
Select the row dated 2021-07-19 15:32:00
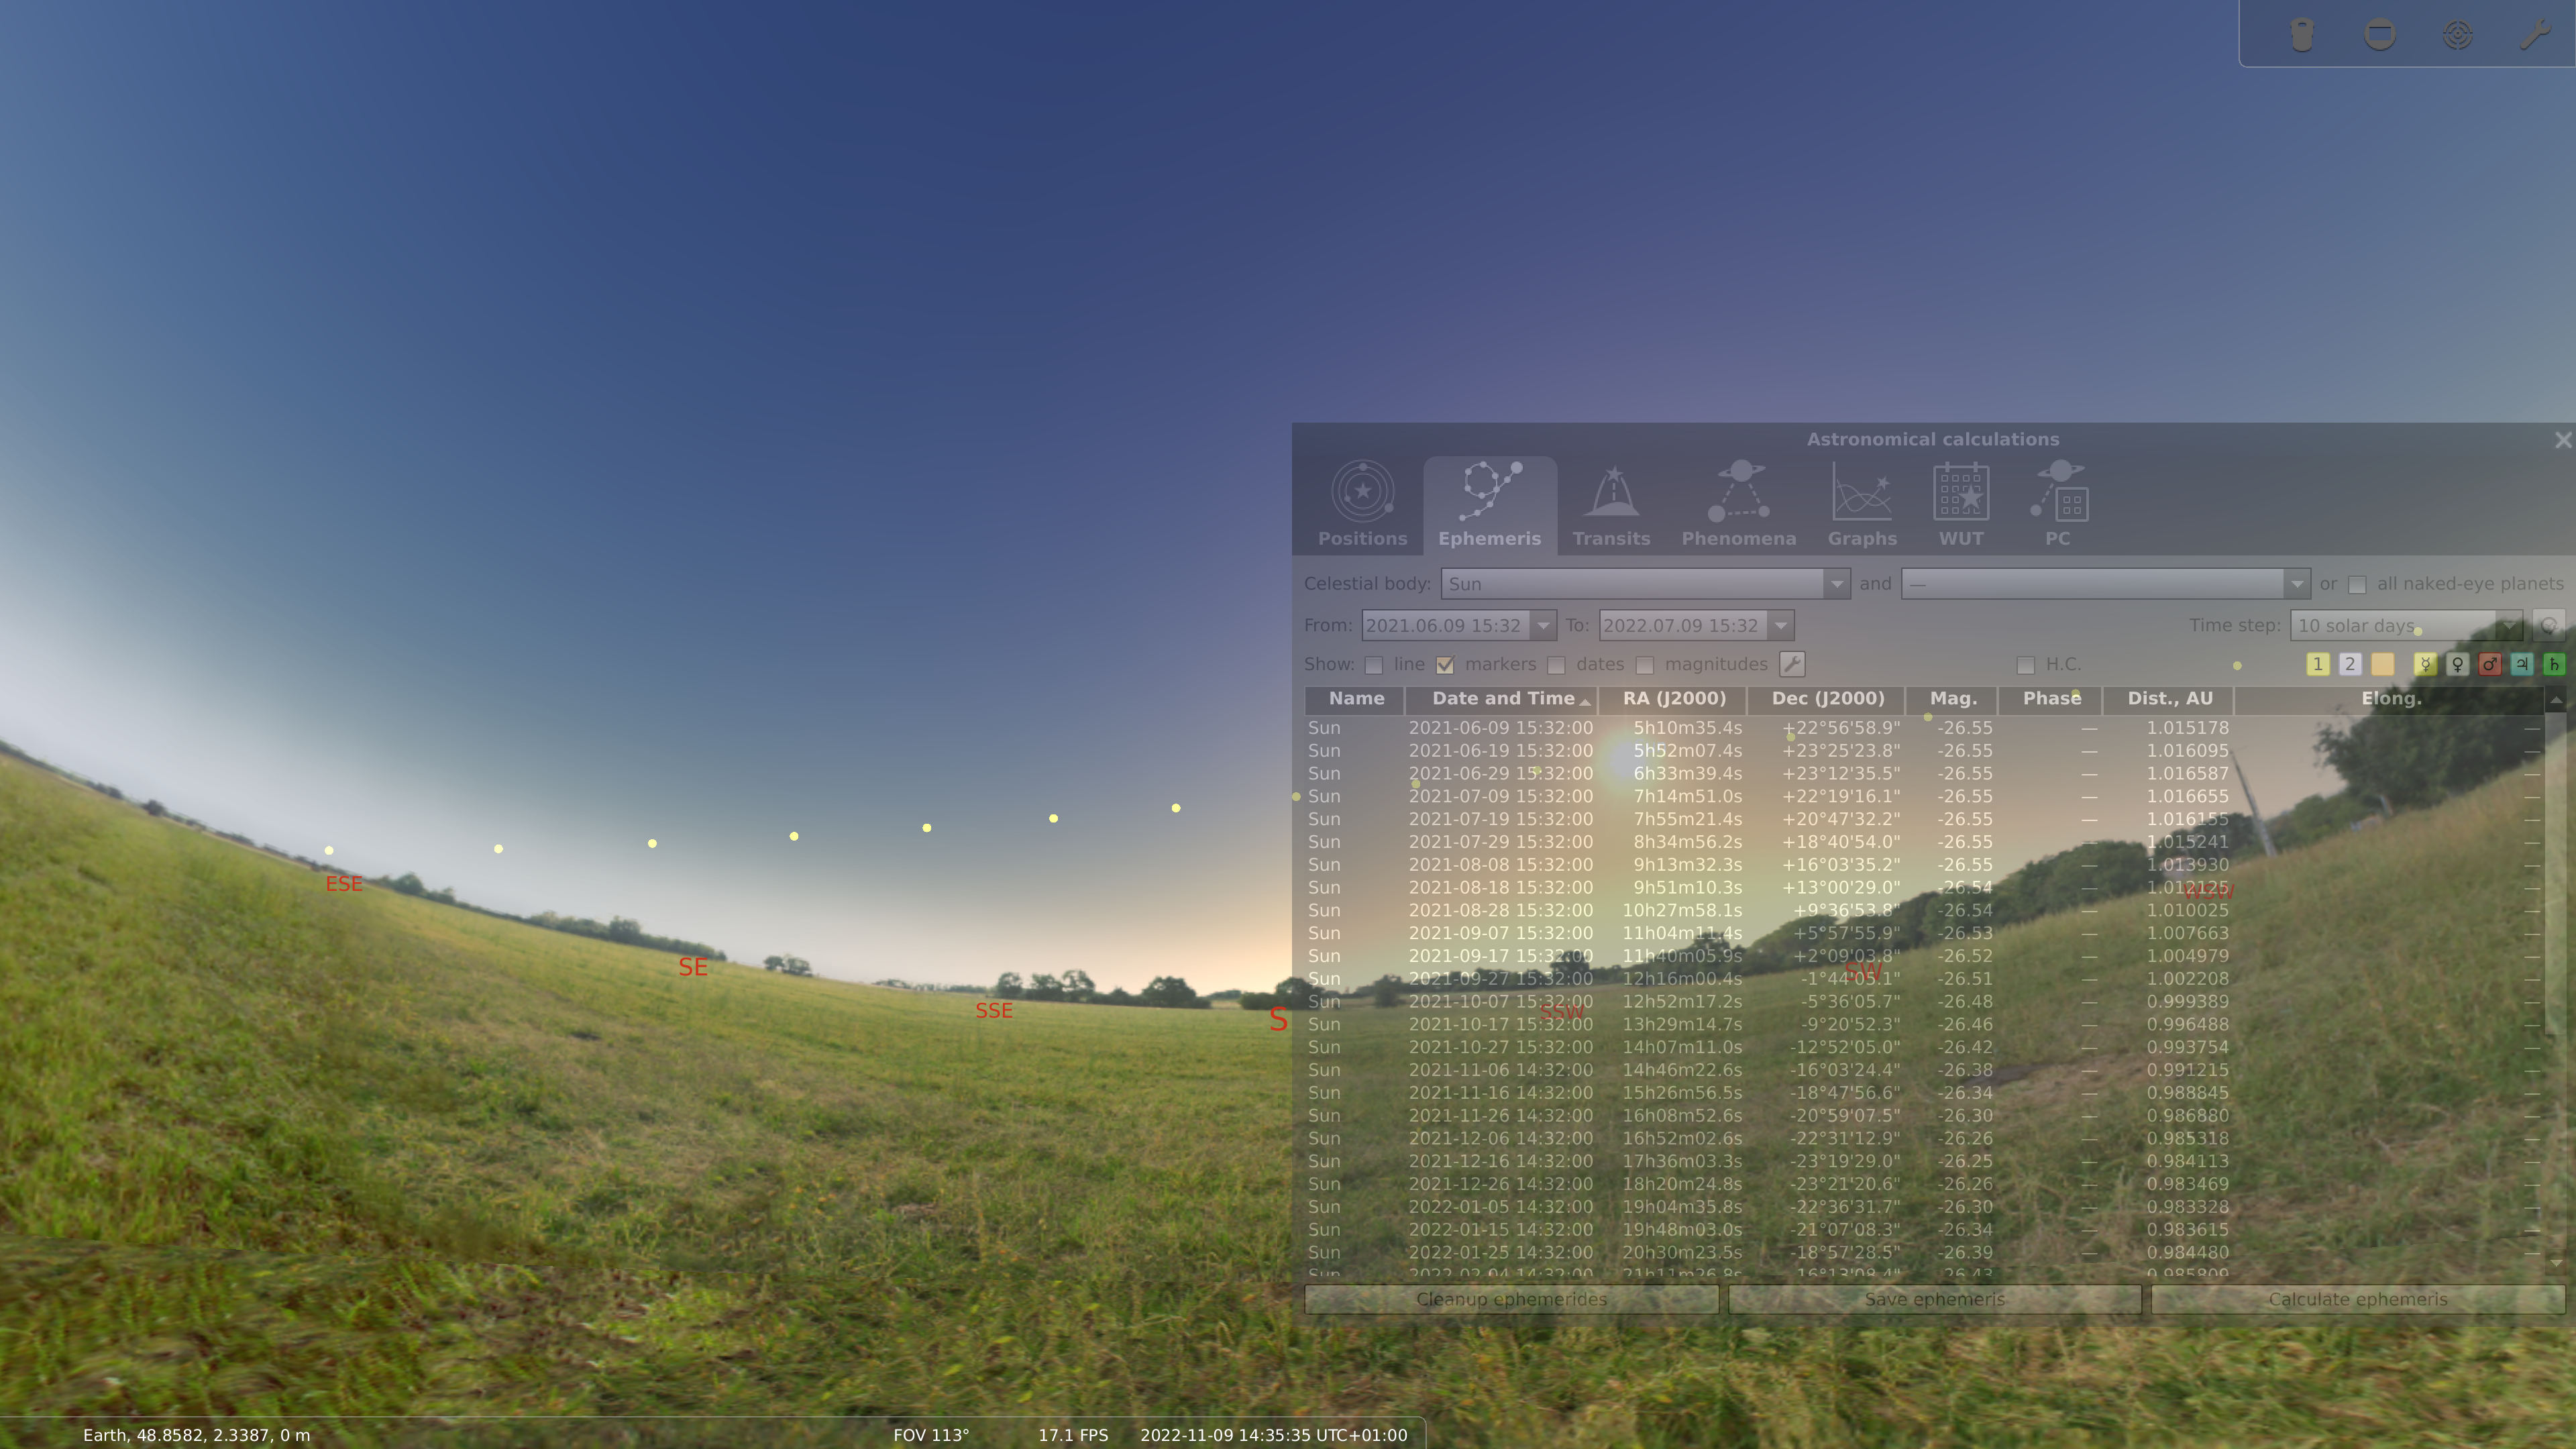[1924, 819]
